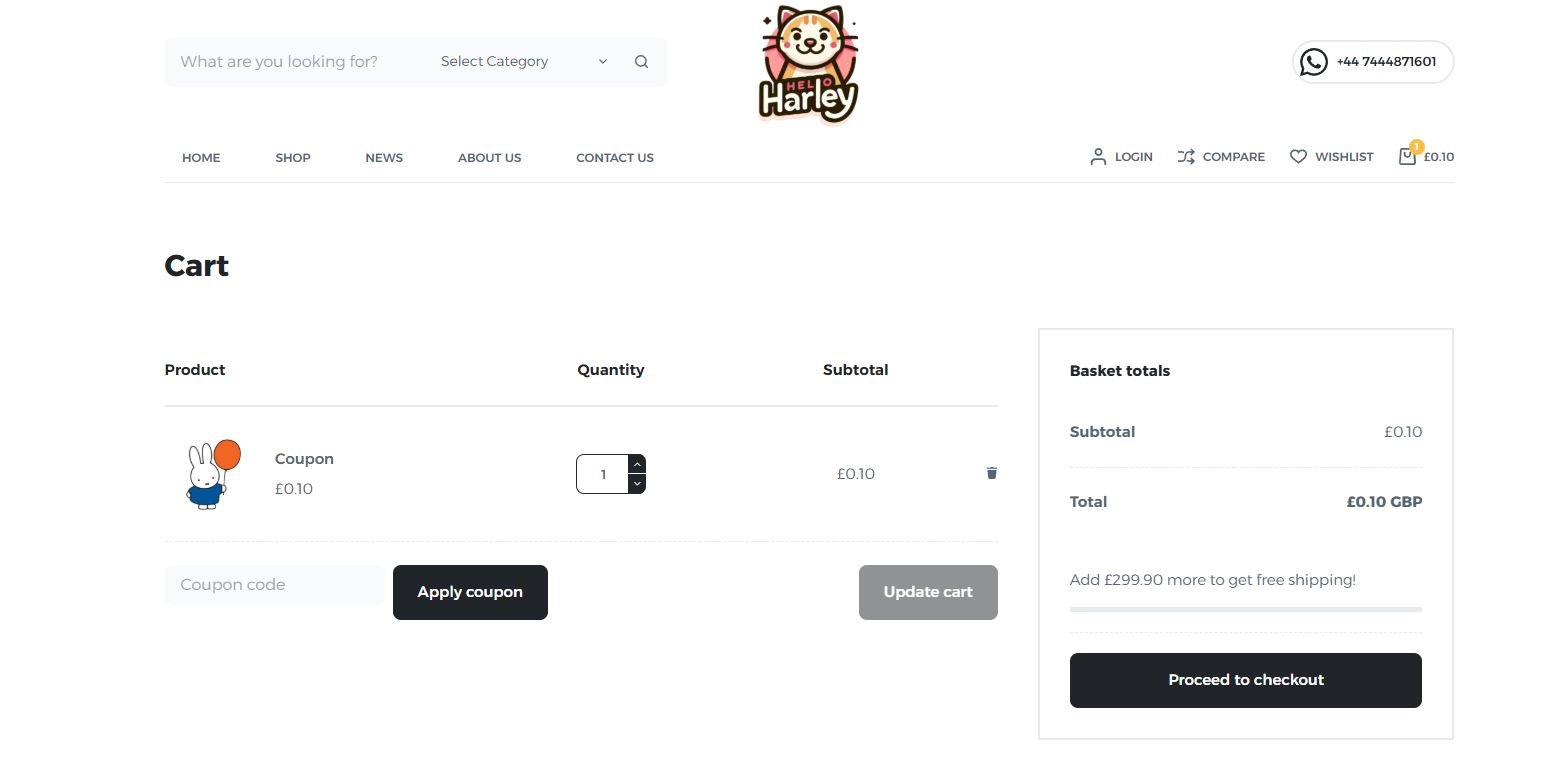Click the Login user icon
Viewport: 1558px width, 772px height.
pos(1098,157)
